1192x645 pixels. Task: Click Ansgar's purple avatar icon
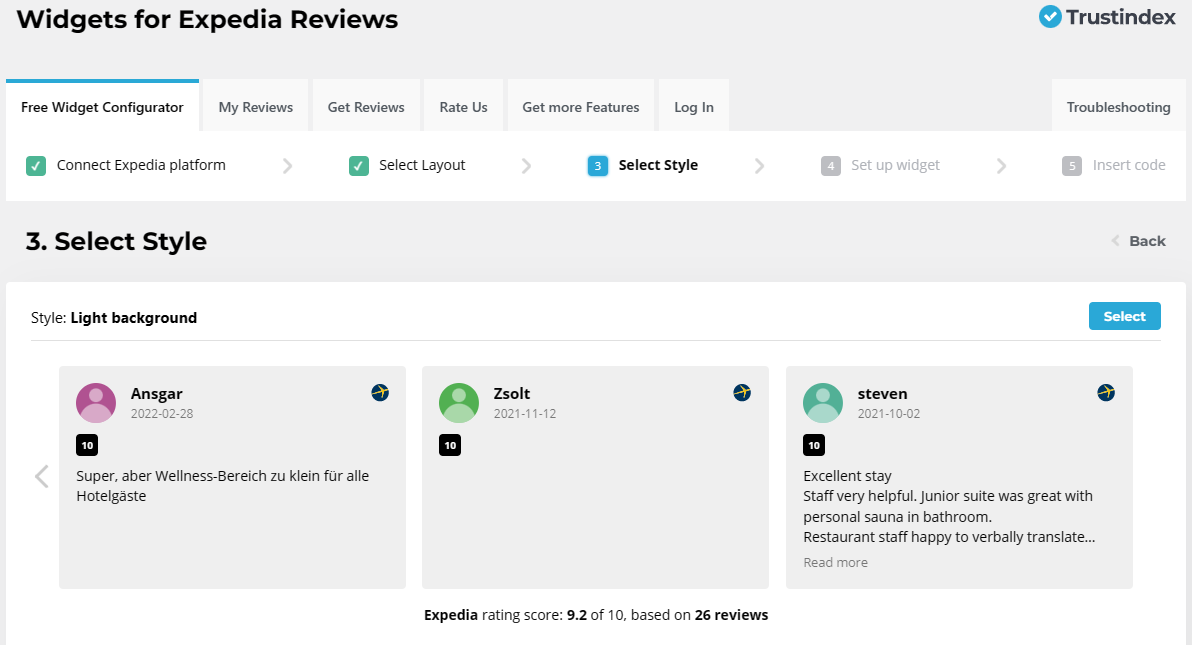(96, 403)
